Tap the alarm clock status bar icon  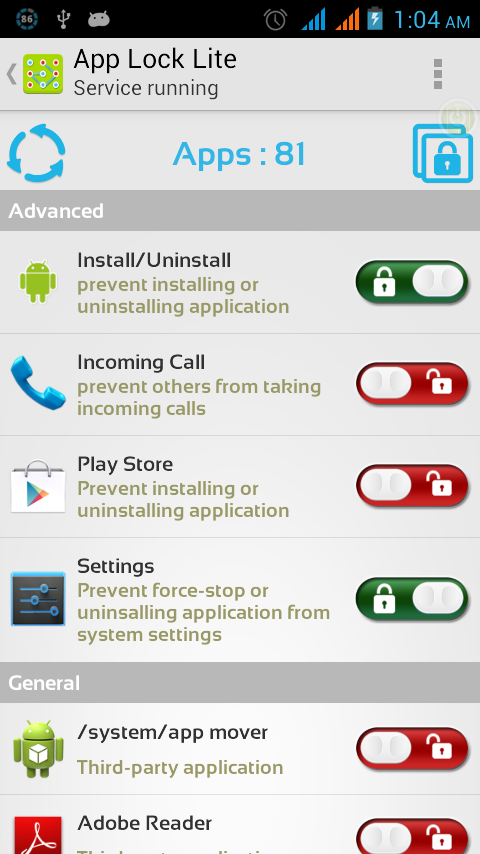[276, 20]
